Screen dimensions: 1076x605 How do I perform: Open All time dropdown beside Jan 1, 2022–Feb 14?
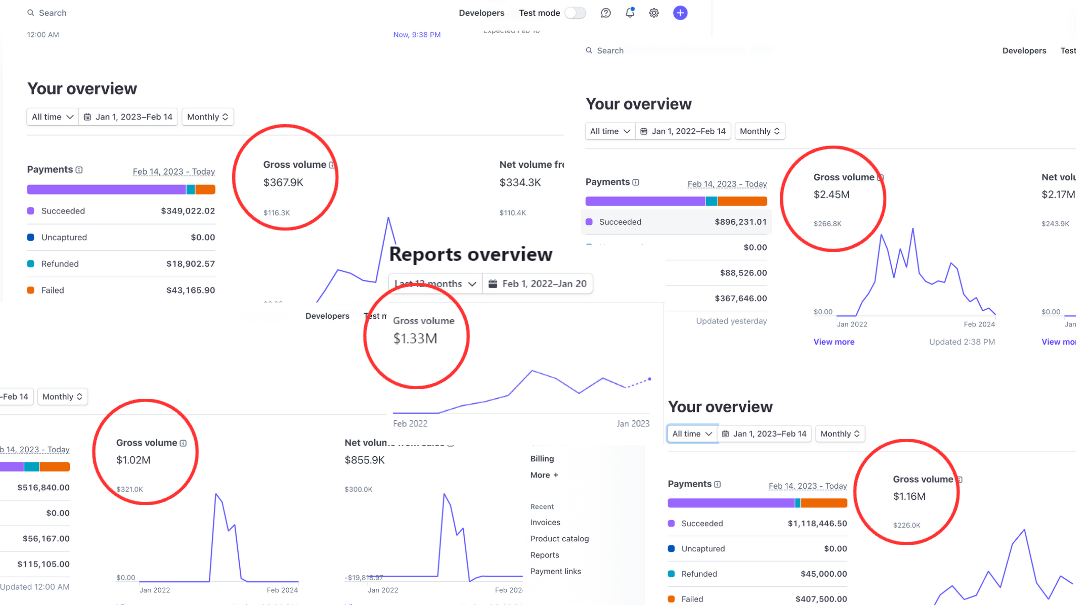(610, 131)
